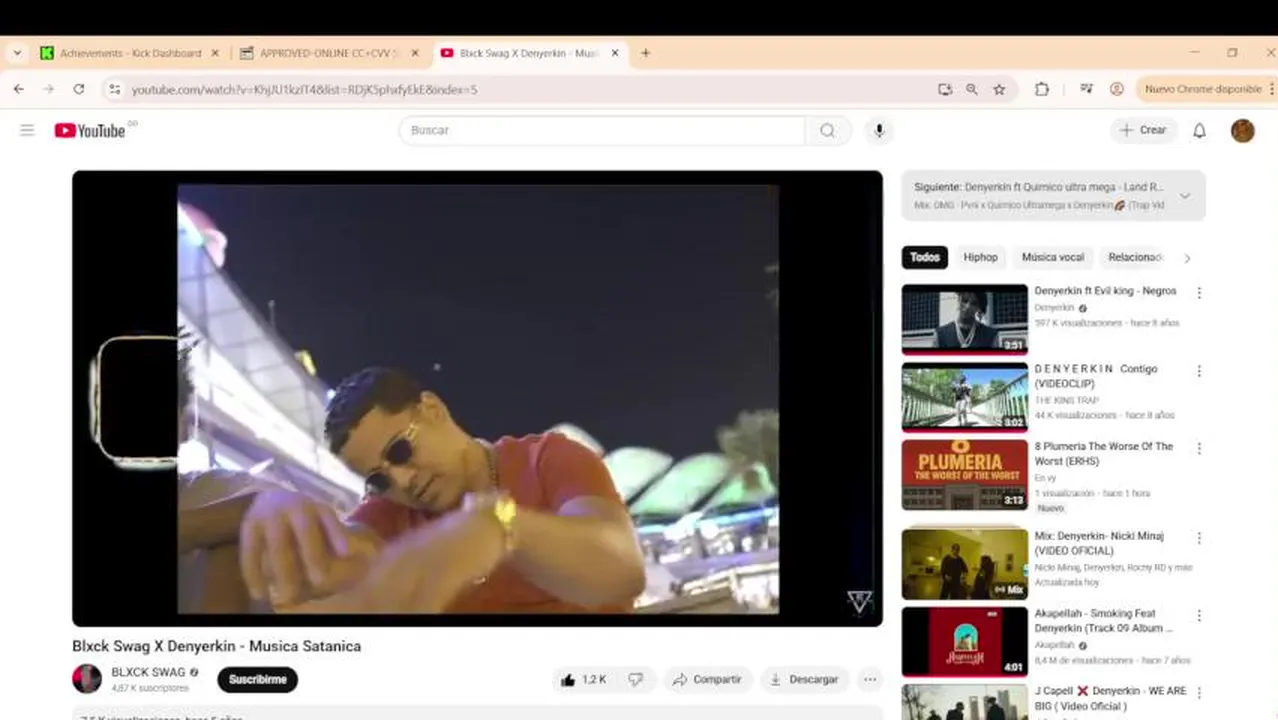The image size is (1278, 720).
Task: Select the Música vocal filter chip
Action: click(x=1052, y=257)
